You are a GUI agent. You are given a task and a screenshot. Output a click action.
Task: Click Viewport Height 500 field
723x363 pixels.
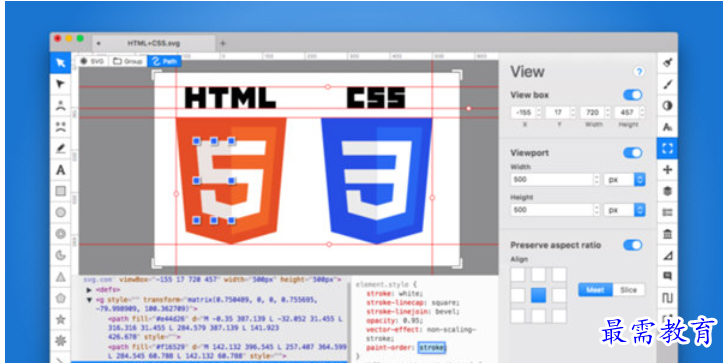[x=552, y=210]
